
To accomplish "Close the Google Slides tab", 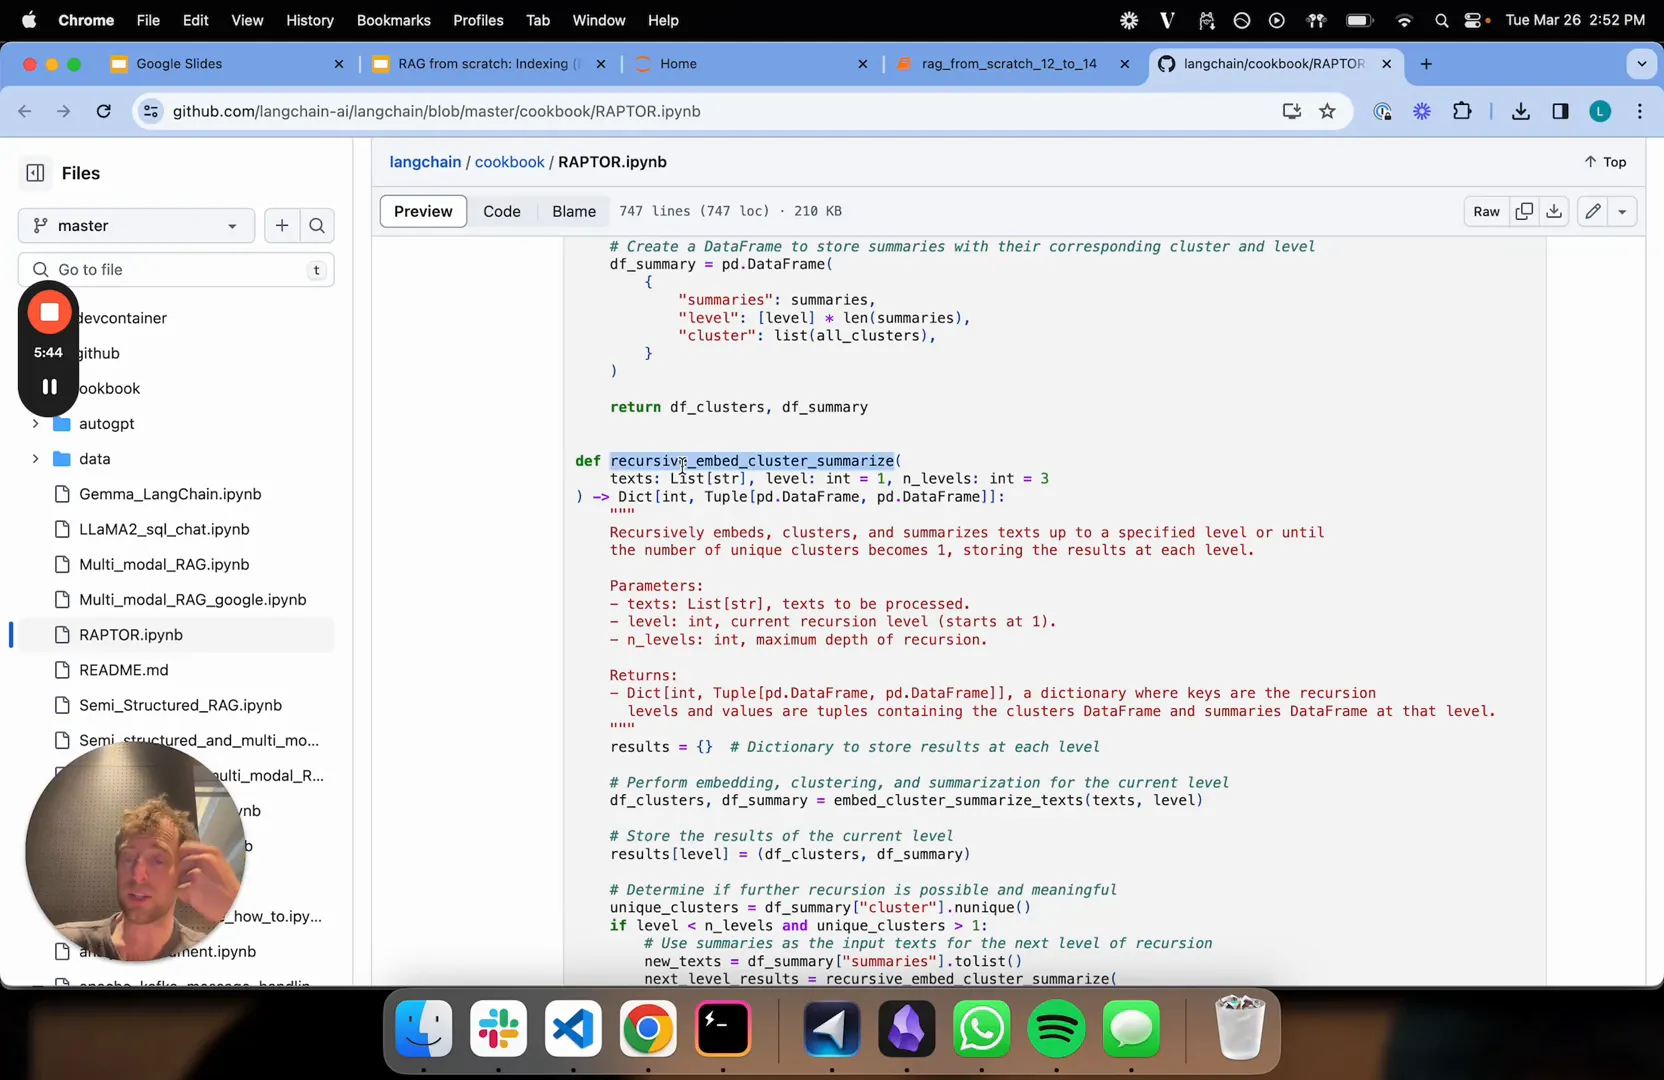I will (338, 64).
